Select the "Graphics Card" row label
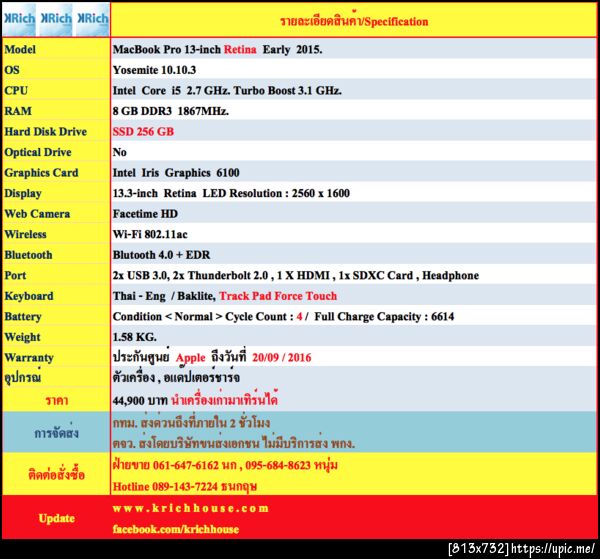This screenshot has width=600, height=559. [x=41, y=173]
